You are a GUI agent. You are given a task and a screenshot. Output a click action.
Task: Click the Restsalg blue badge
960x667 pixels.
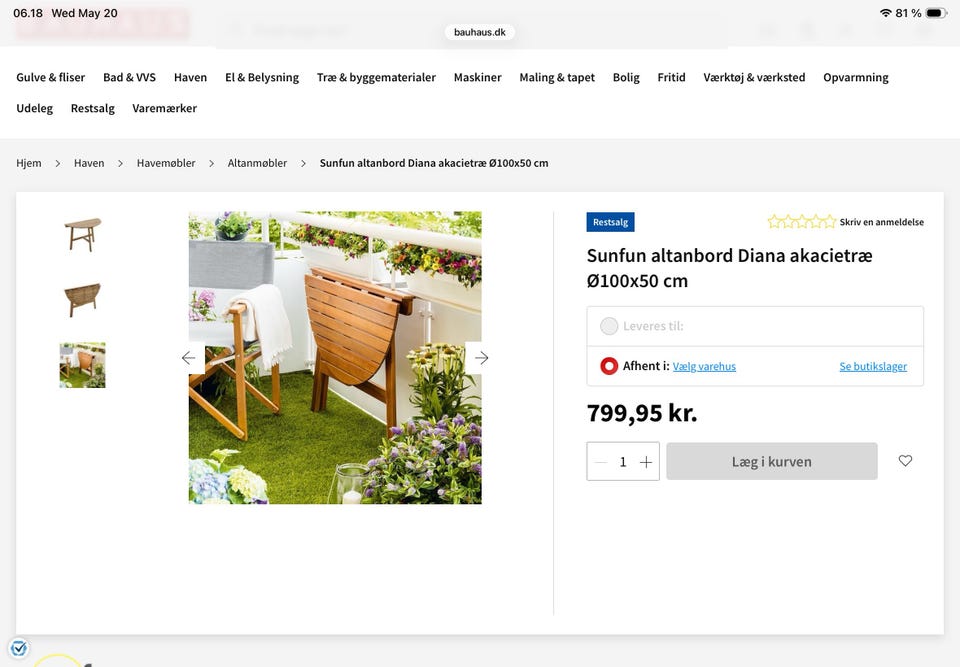point(610,222)
